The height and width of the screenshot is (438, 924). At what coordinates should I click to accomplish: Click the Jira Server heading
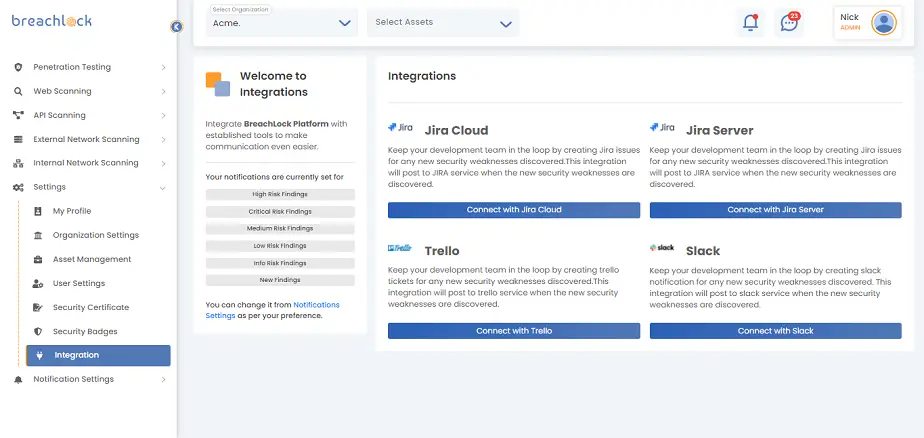(x=720, y=130)
